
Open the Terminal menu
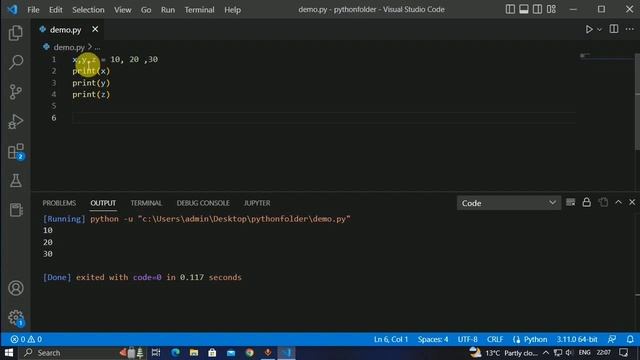tap(199, 9)
